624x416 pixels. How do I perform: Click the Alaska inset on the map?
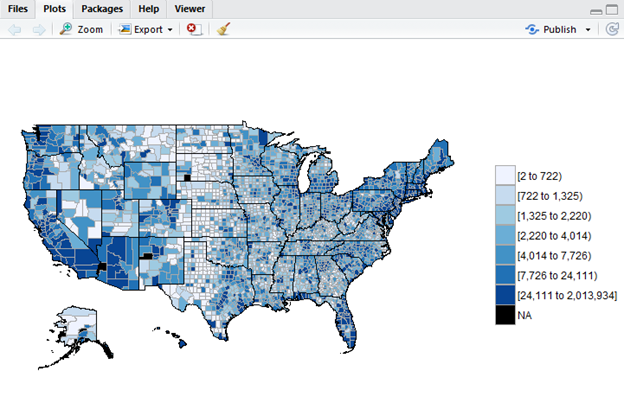[78, 328]
